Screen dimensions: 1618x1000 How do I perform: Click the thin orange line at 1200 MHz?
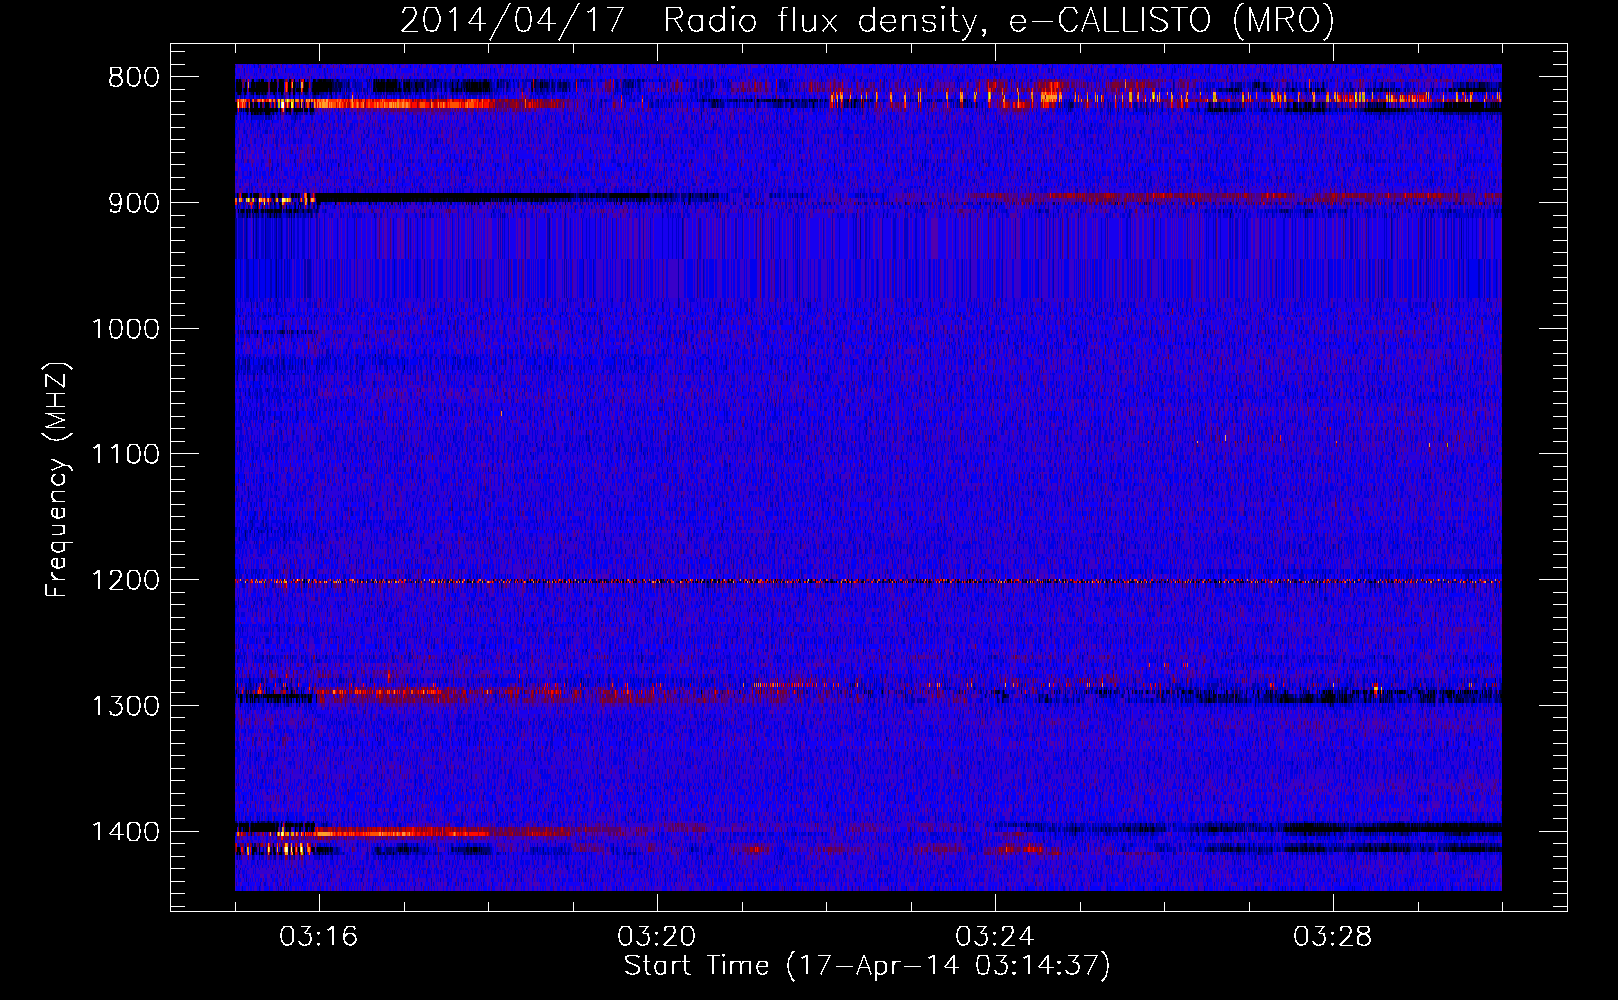(868, 581)
